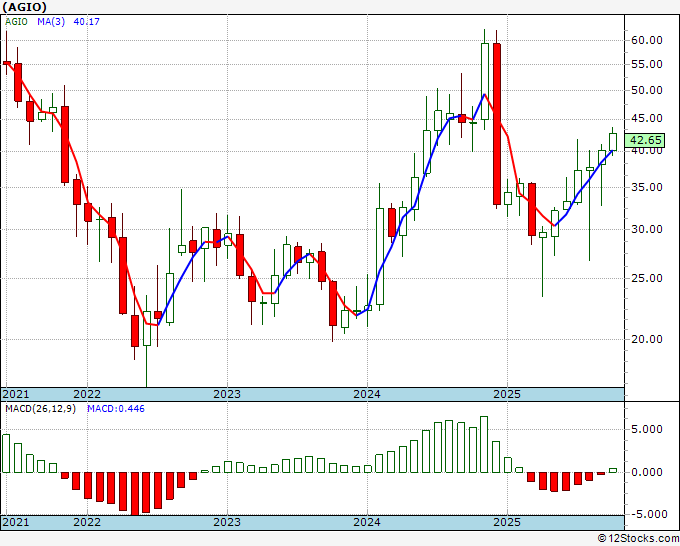Click the (AGIO) chart title
Screen dimensions: 680x546
[x=24, y=7]
